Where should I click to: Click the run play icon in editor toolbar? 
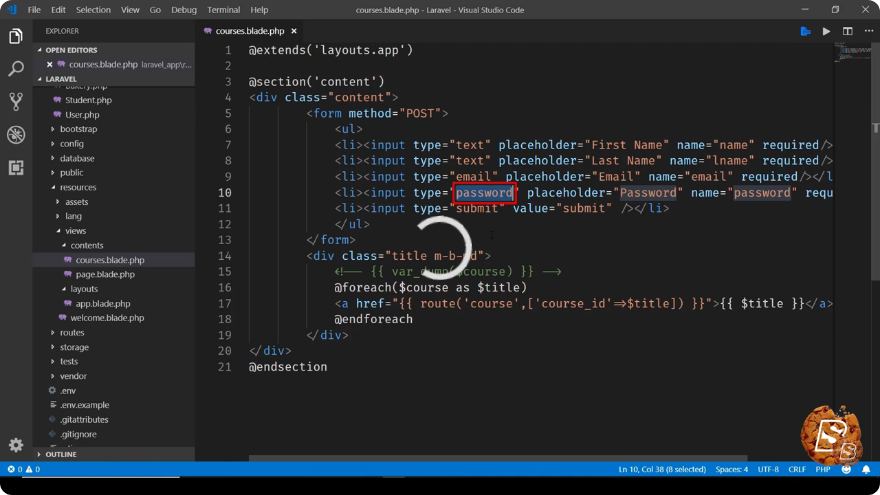pos(826,31)
